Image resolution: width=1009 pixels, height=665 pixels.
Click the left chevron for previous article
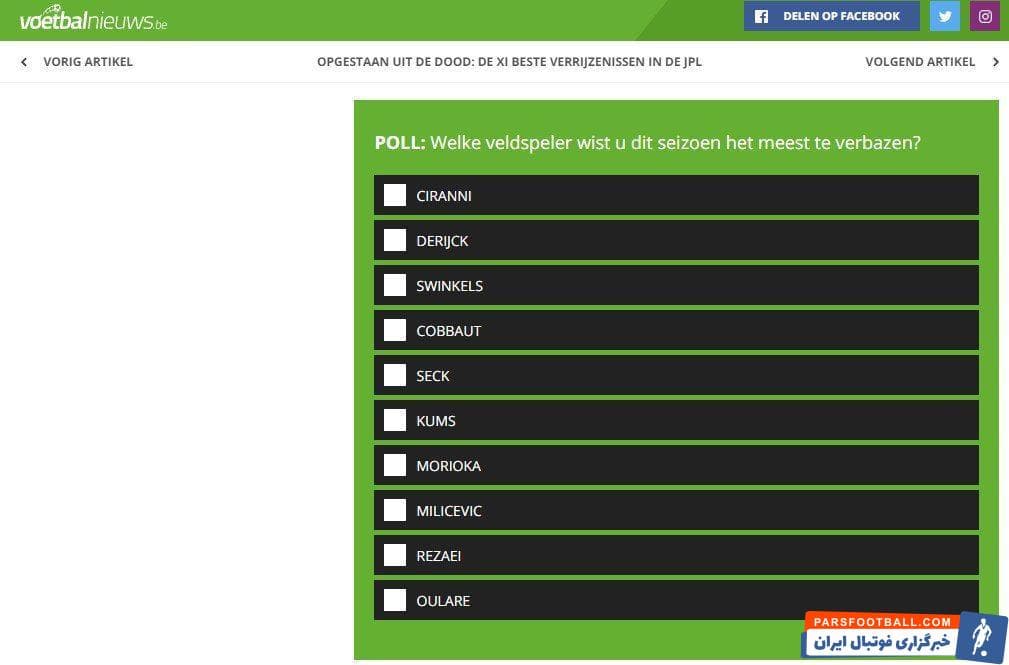click(x=24, y=62)
